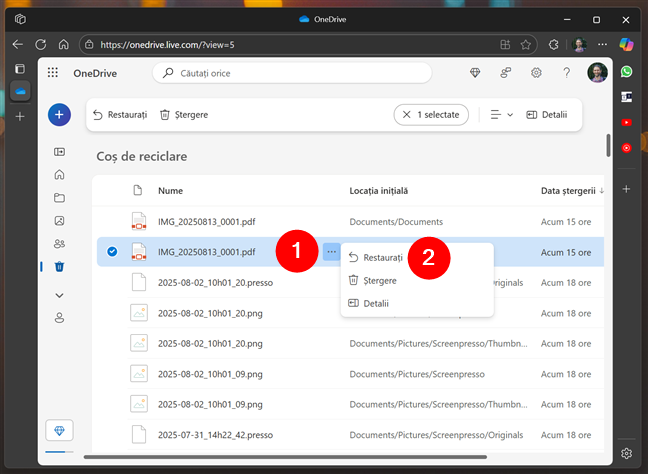The image size is (648, 474).
Task: Open My files folder icon in sidebar
Action: pos(59,197)
